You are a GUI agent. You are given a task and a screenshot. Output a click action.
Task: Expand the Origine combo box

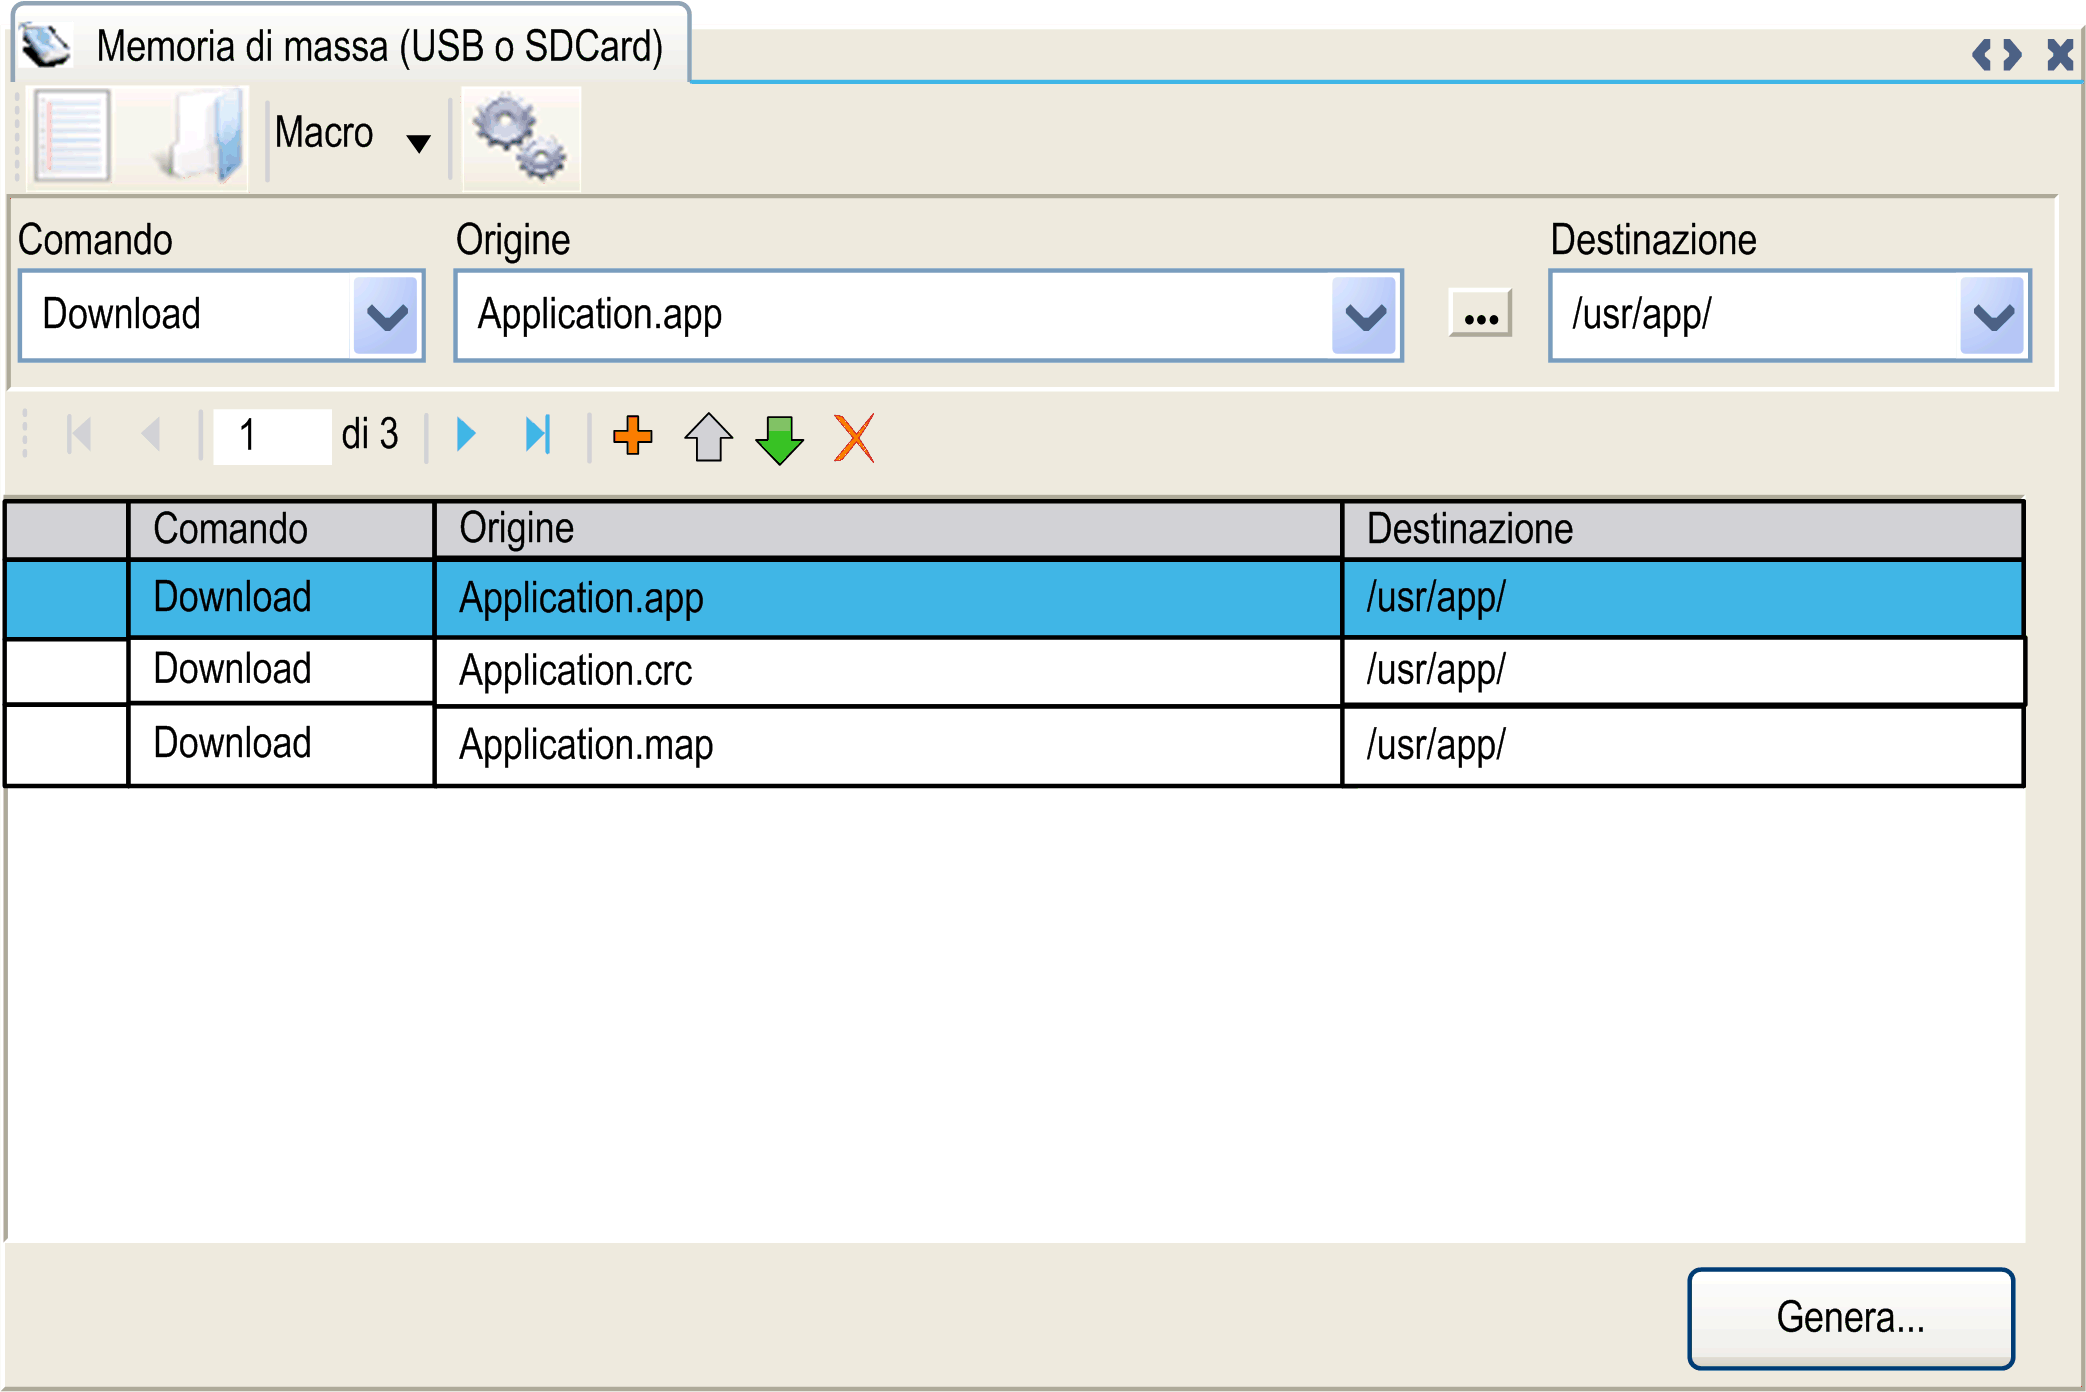point(1364,316)
